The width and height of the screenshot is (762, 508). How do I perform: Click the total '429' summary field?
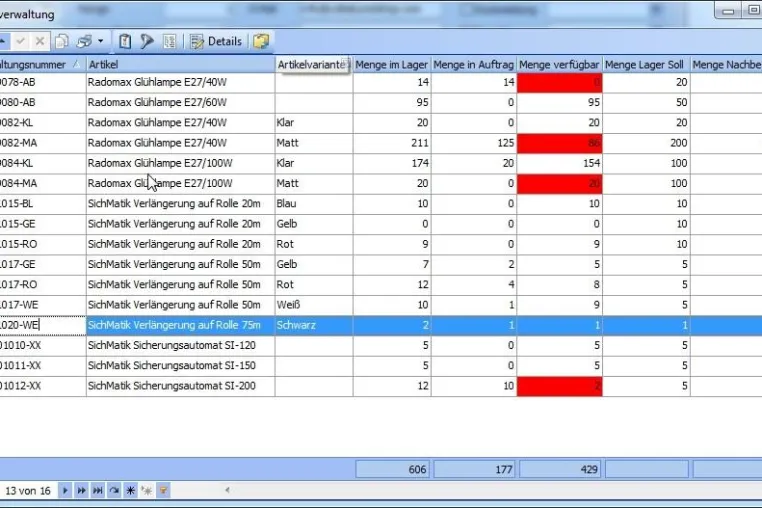[560, 470]
